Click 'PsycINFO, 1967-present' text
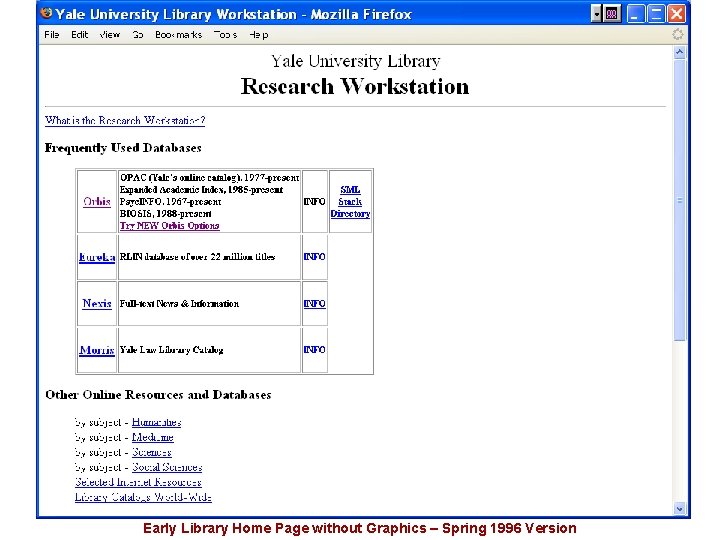The image size is (720, 540). coord(170,202)
